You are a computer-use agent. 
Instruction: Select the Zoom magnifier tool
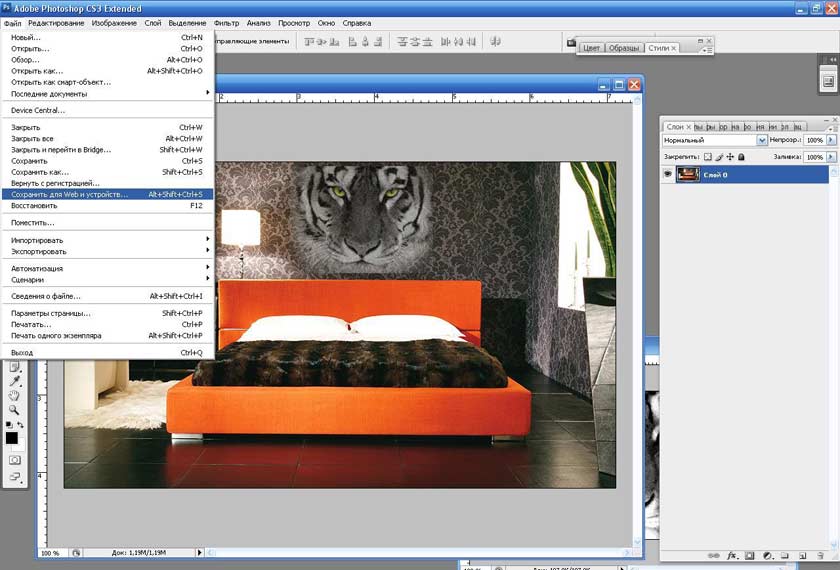(x=14, y=410)
